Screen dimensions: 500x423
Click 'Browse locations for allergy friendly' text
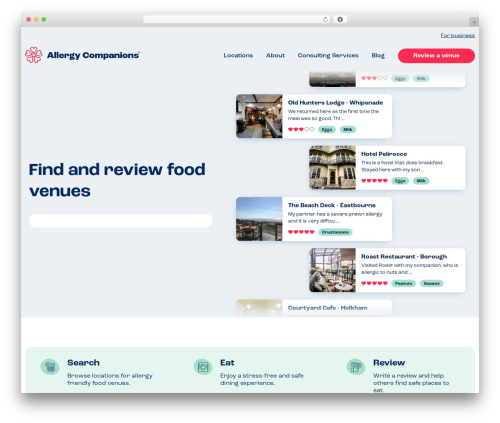coord(110,379)
